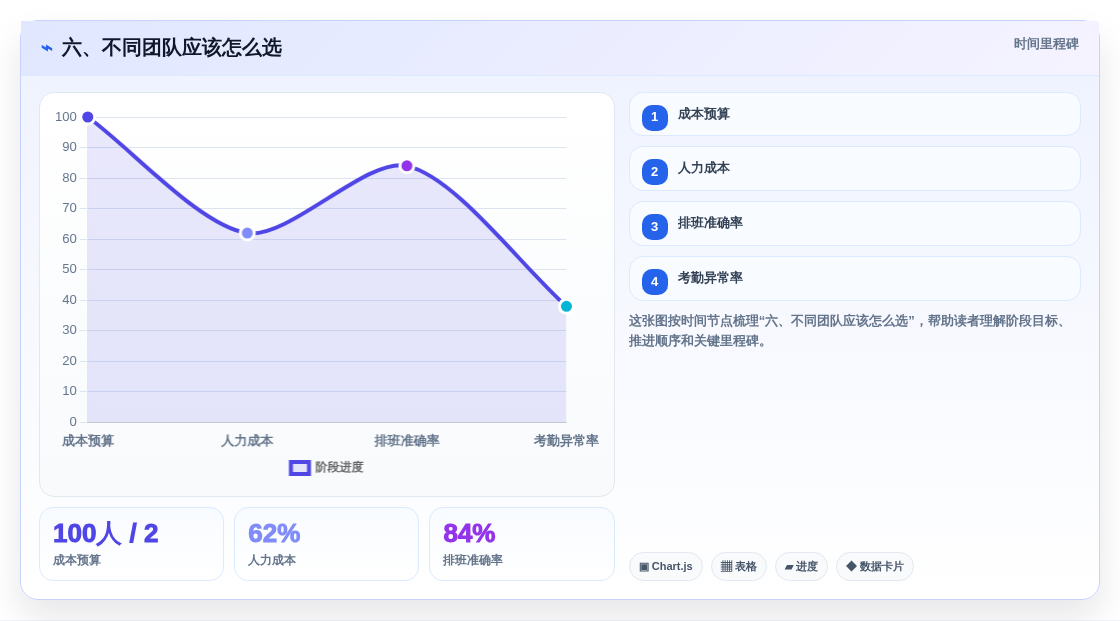
Task: Open the Chart.js tag
Action: tap(666, 567)
